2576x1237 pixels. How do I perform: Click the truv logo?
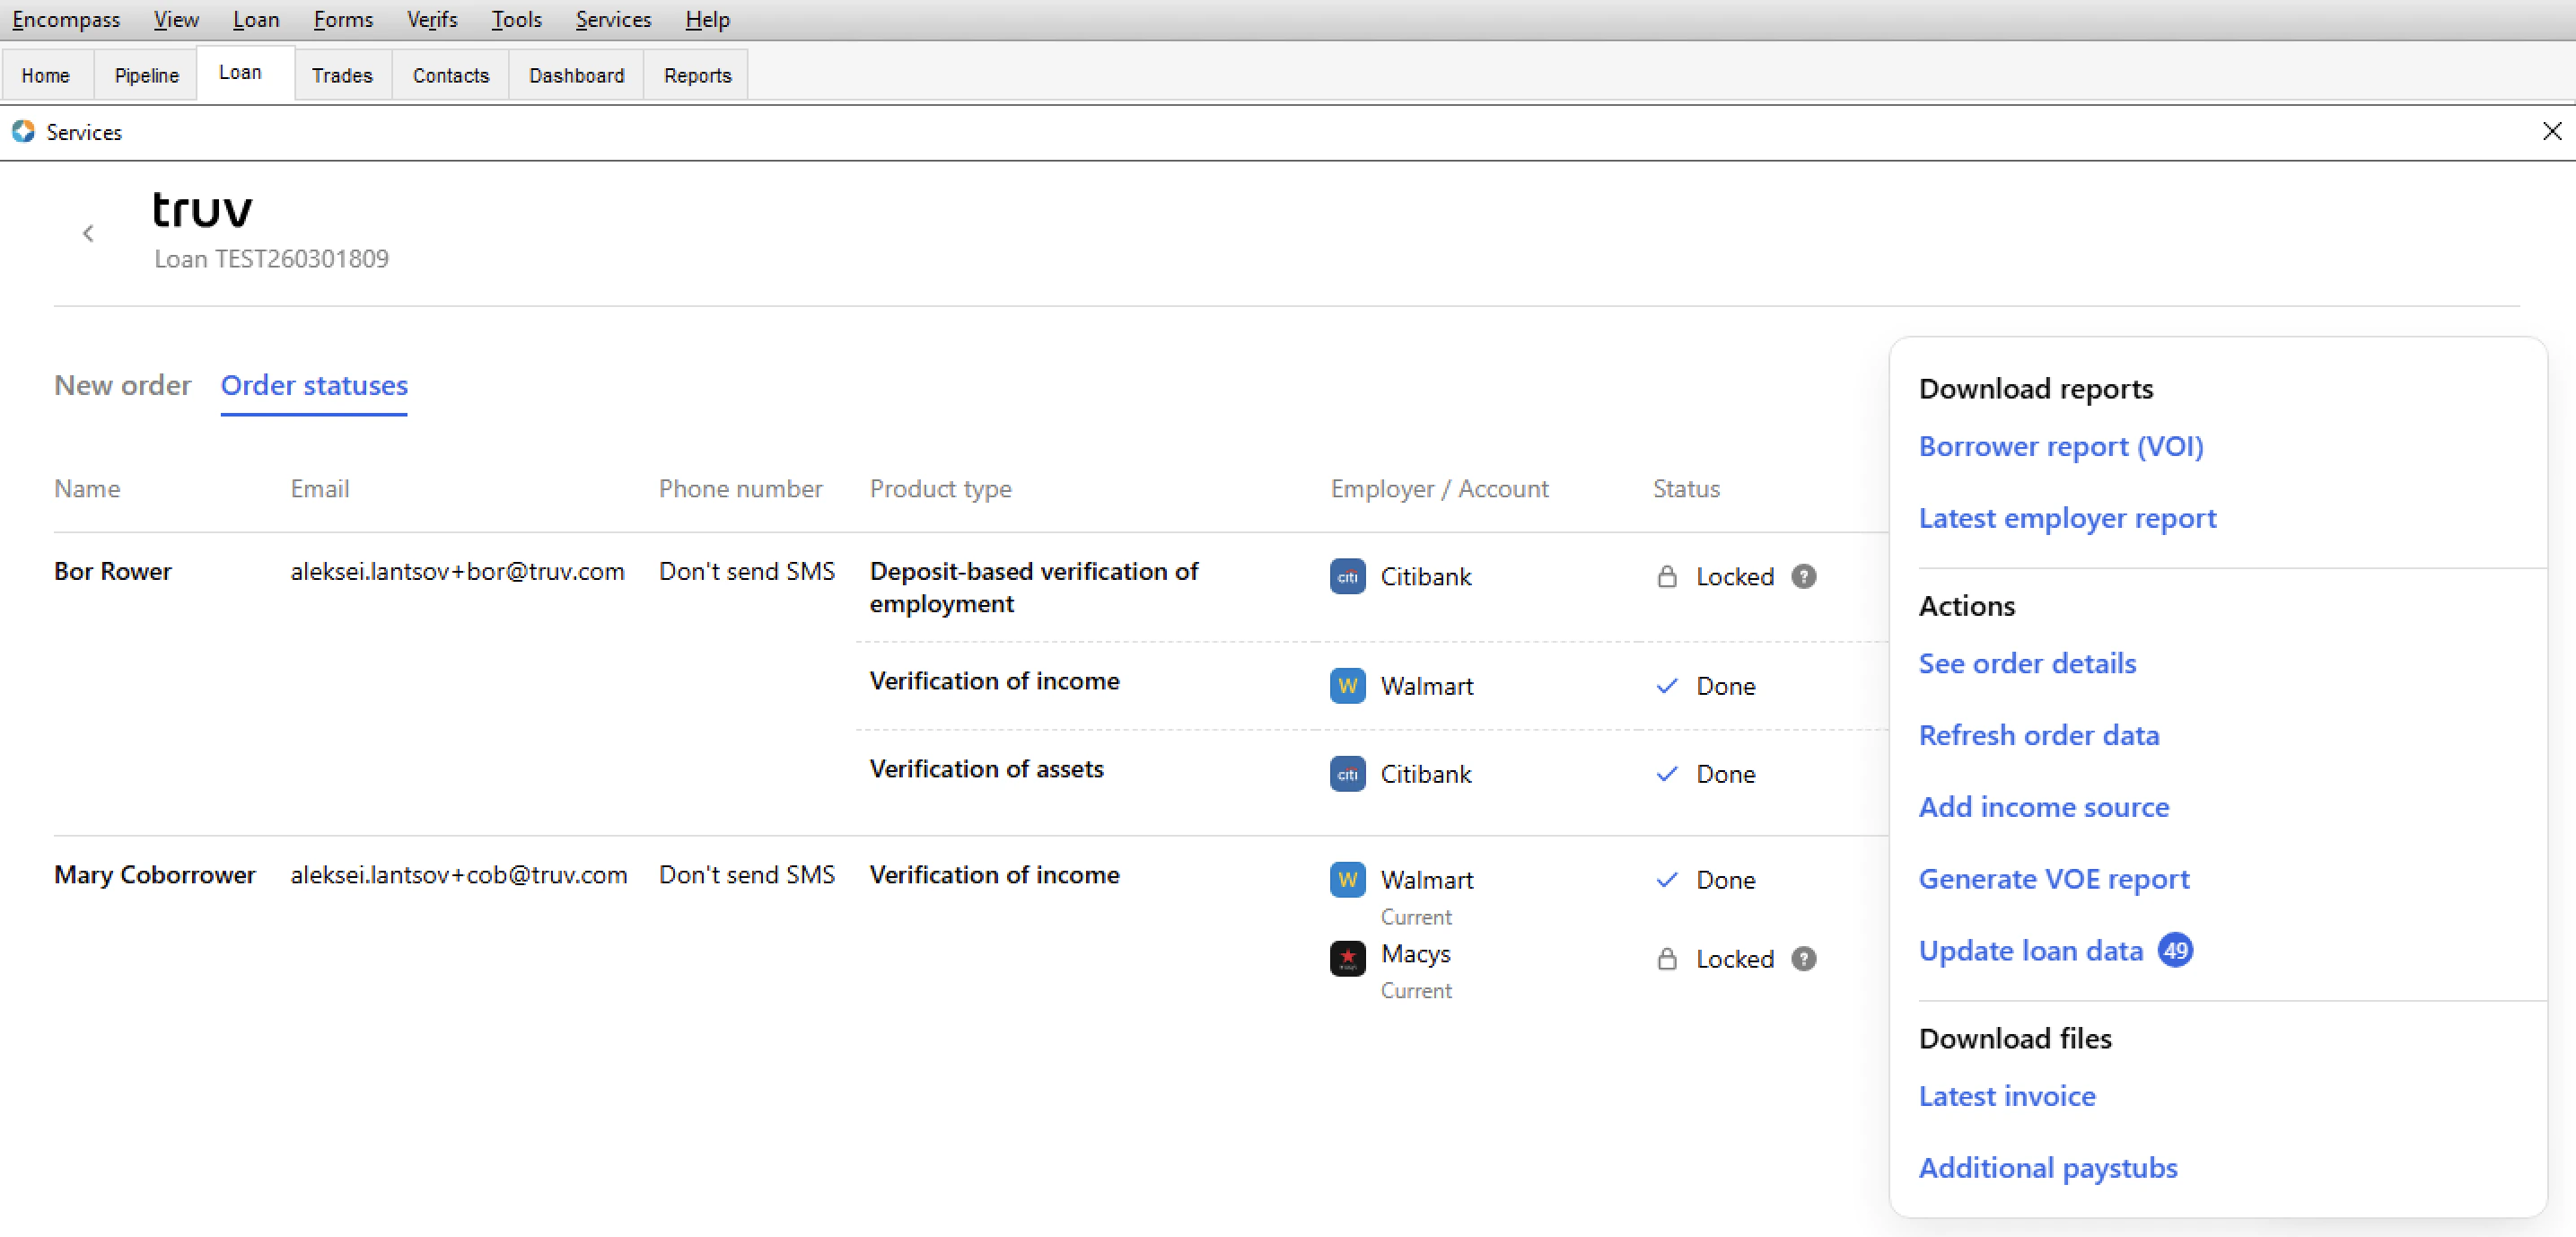click(x=202, y=209)
